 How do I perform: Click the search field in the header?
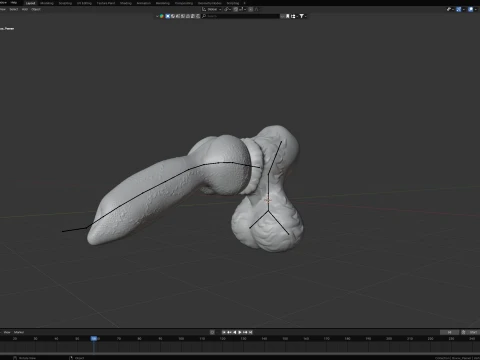[x=240, y=16]
